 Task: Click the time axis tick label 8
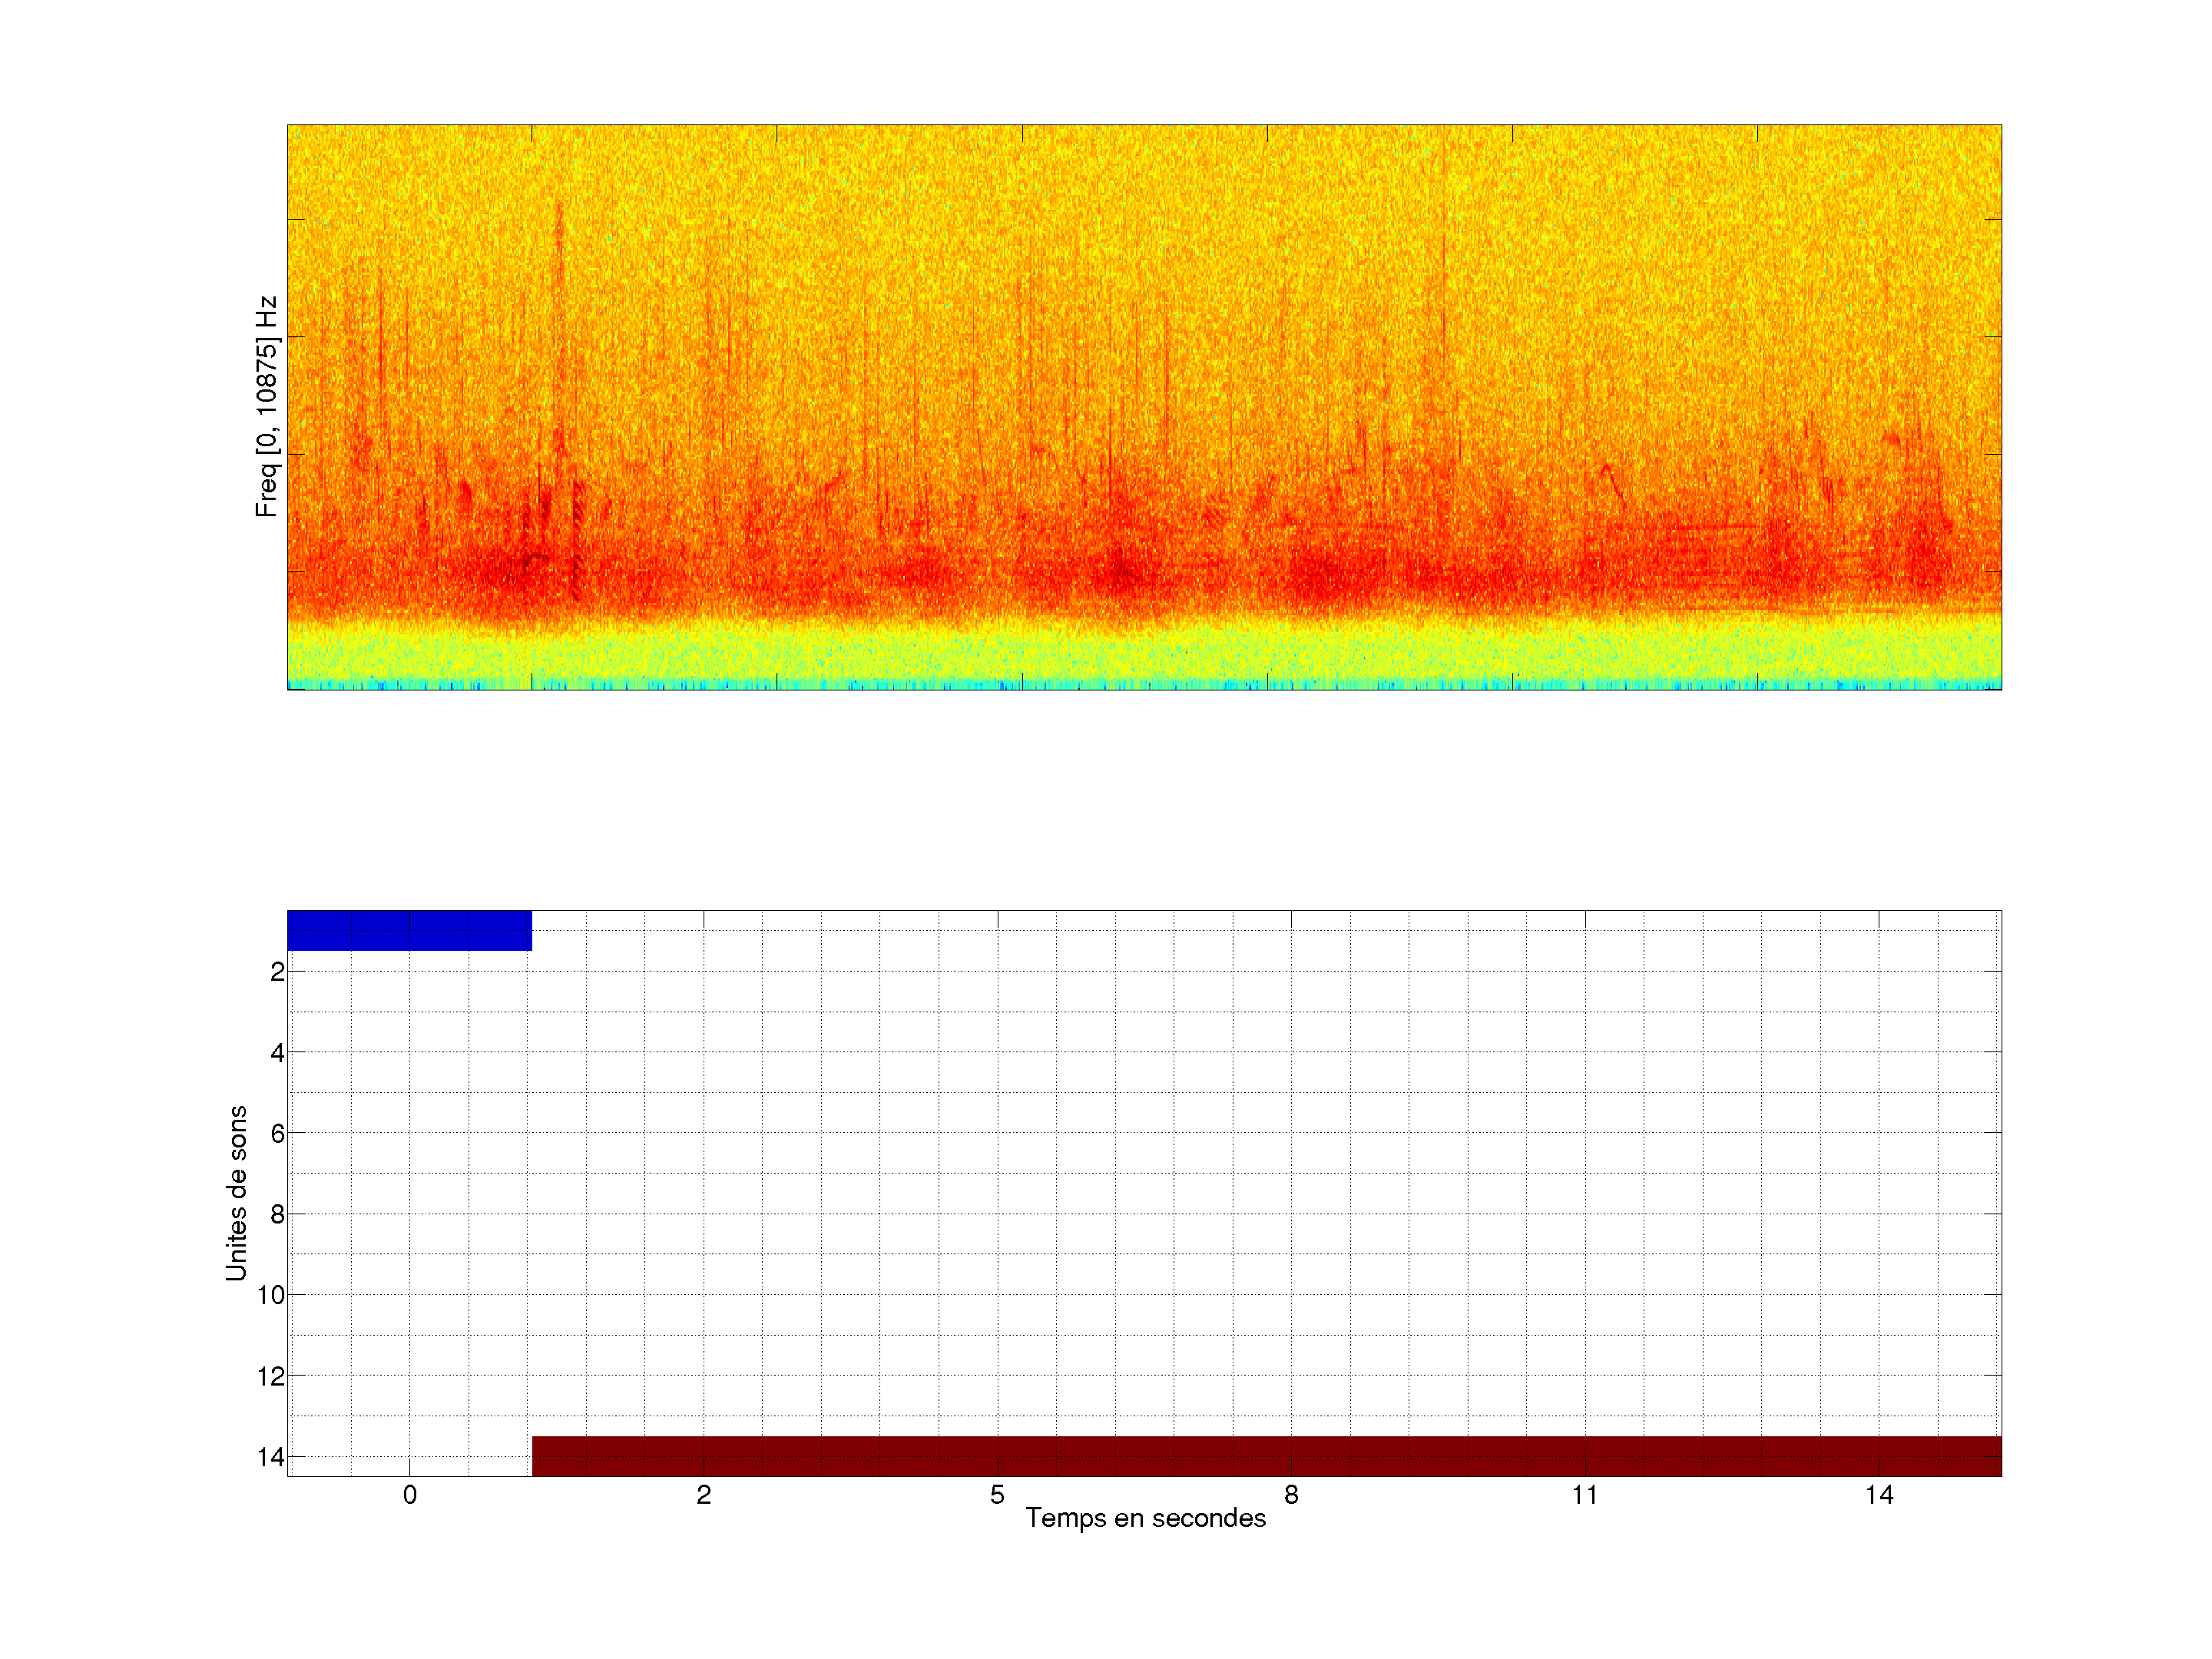1291,1495
